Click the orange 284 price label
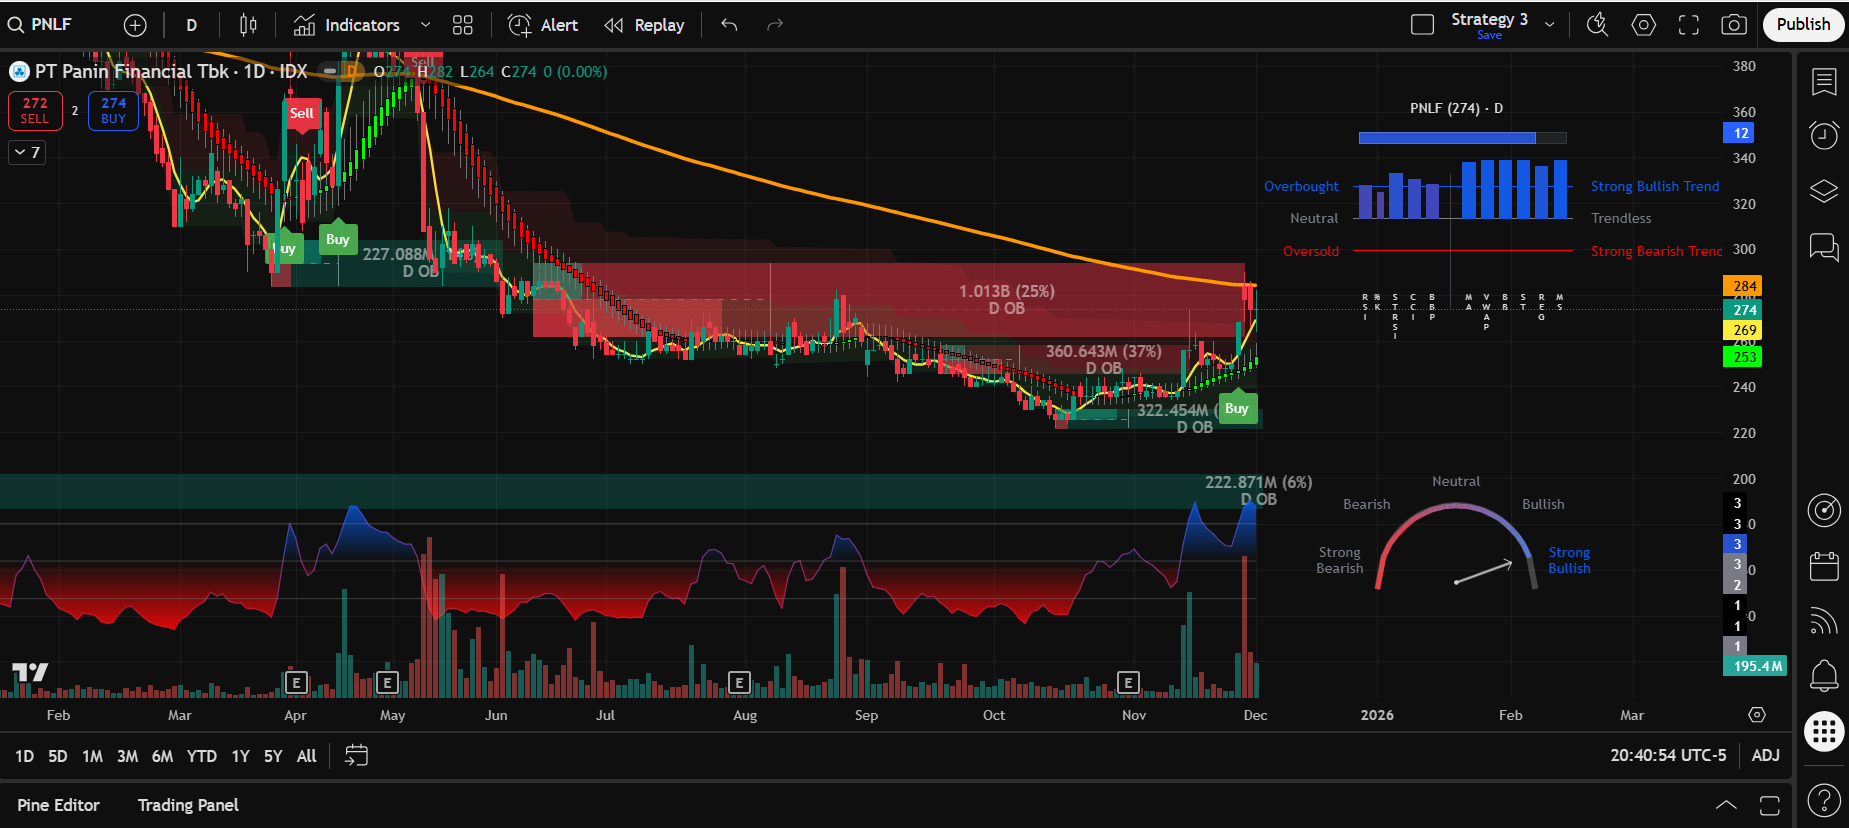The width and height of the screenshot is (1849, 828). (x=1743, y=286)
